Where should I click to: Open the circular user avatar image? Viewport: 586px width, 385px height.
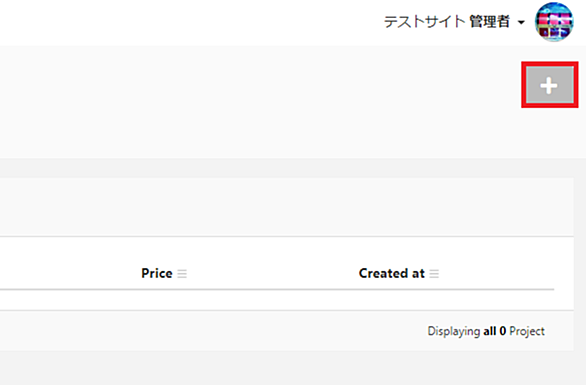[x=554, y=22]
